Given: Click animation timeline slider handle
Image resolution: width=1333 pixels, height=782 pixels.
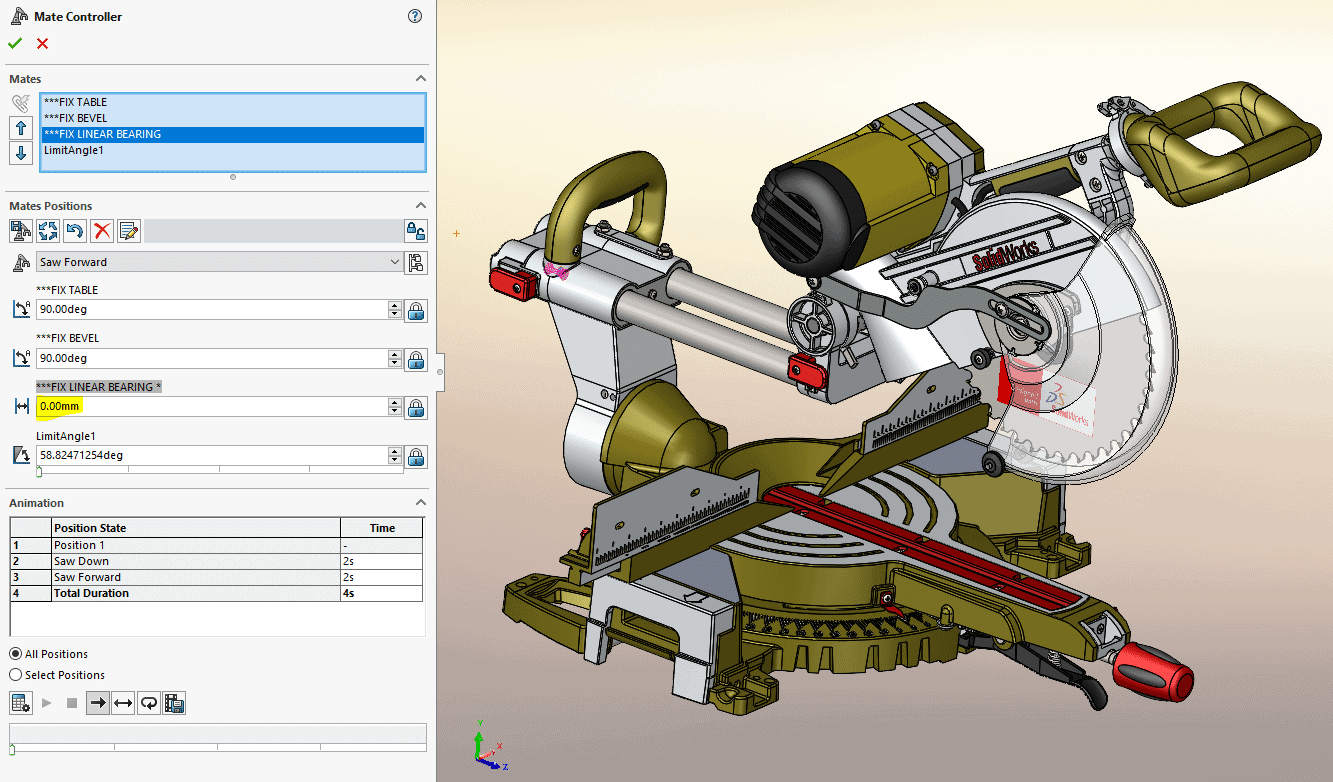Looking at the screenshot, I should 12,749.
